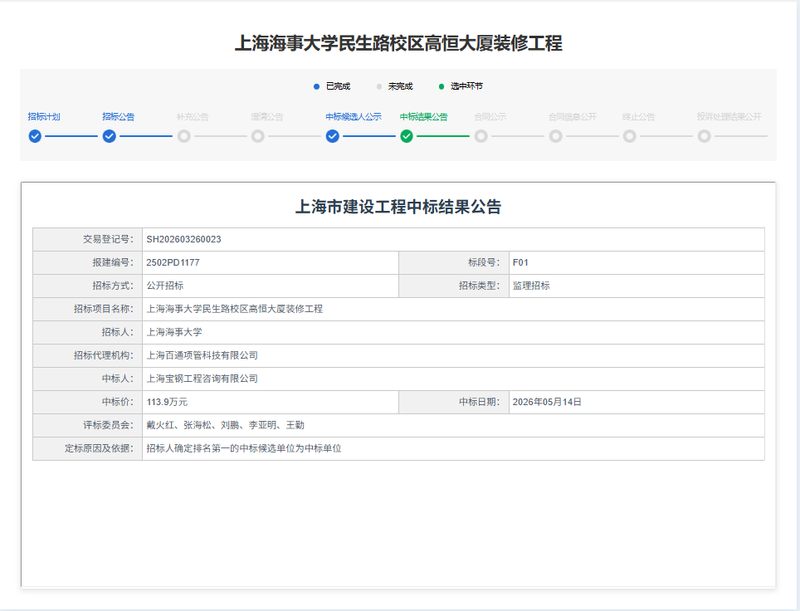The width and height of the screenshot is (800, 611).
Task: Click the 中标日期 value 2026年05月14日
Action: pyautogui.click(x=547, y=402)
